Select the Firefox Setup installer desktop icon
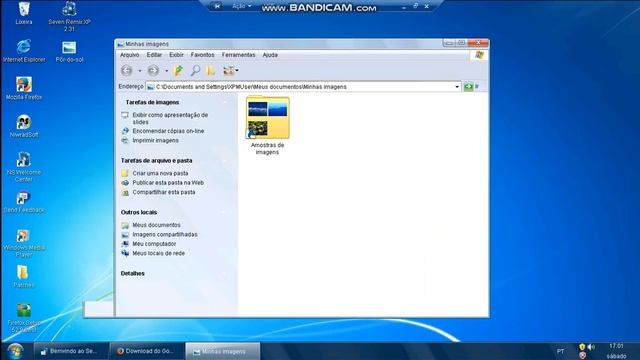640x360 pixels. (x=24, y=318)
